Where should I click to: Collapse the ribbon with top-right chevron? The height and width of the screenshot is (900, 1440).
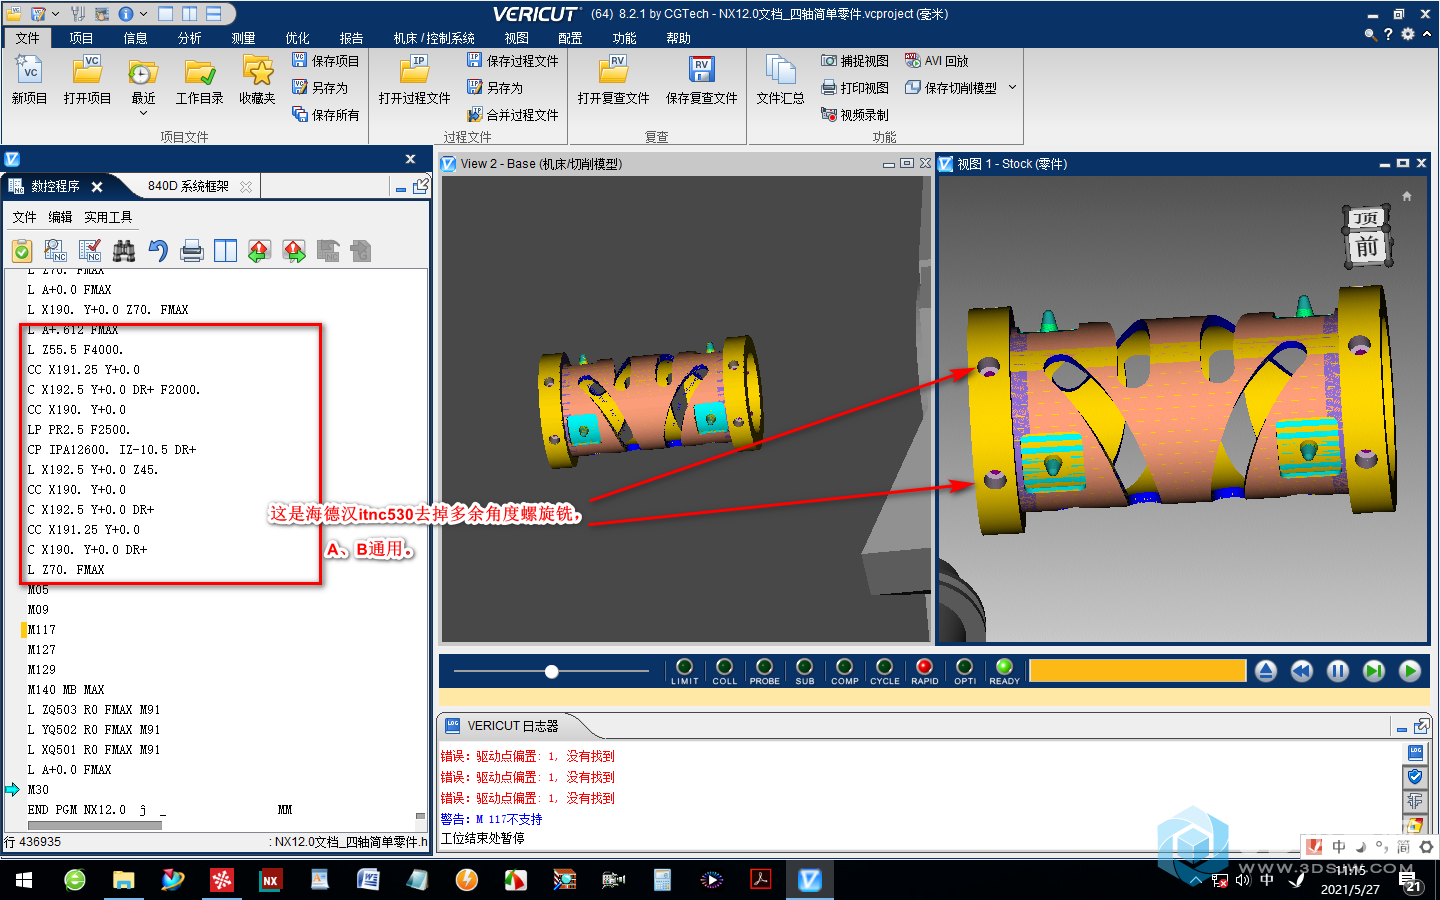click(x=1427, y=34)
